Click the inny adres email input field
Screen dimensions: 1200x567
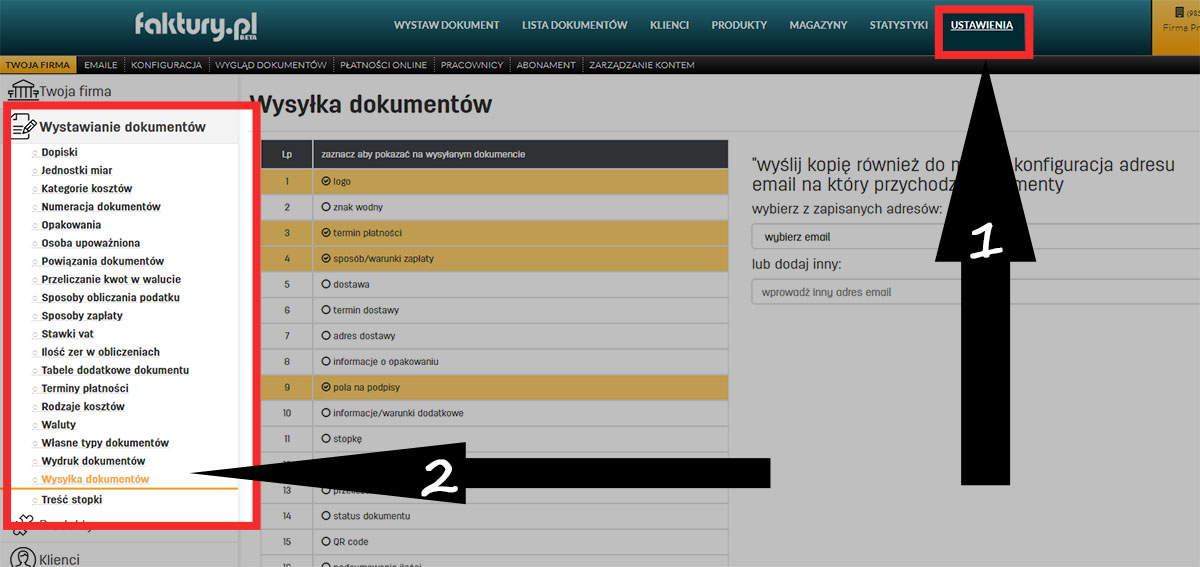(x=975, y=292)
